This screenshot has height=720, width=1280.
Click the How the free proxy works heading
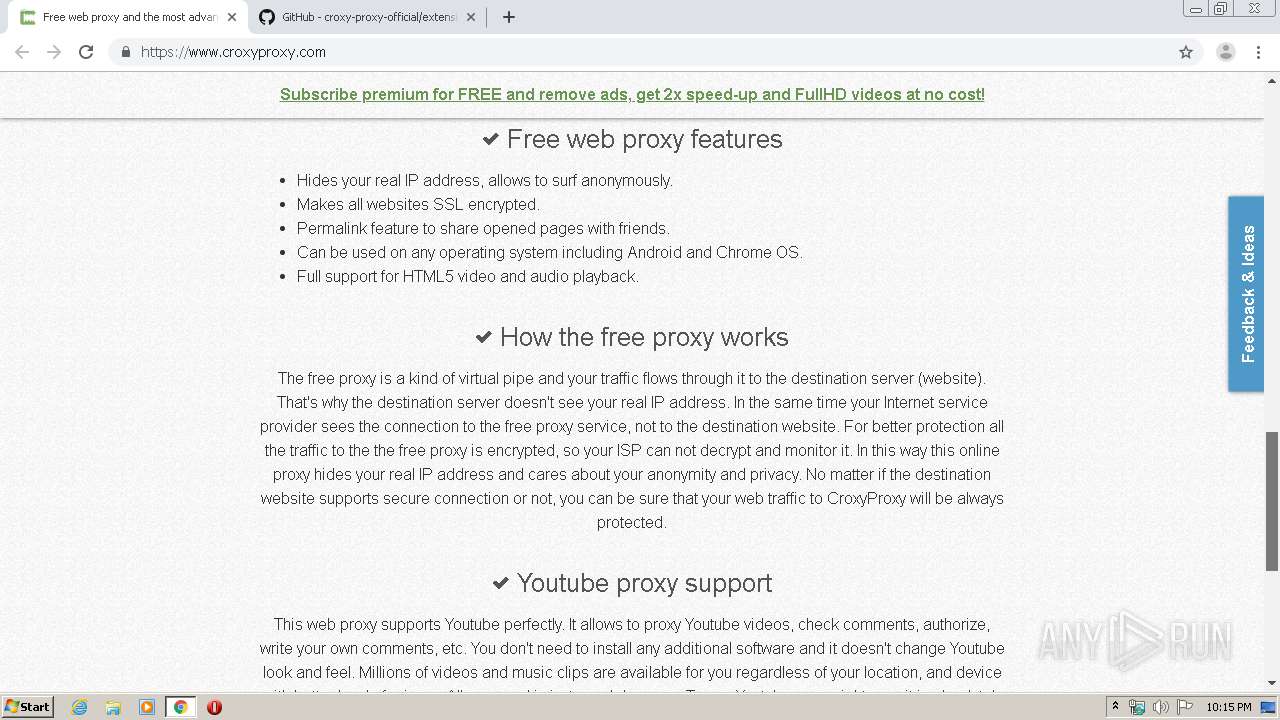coord(644,337)
